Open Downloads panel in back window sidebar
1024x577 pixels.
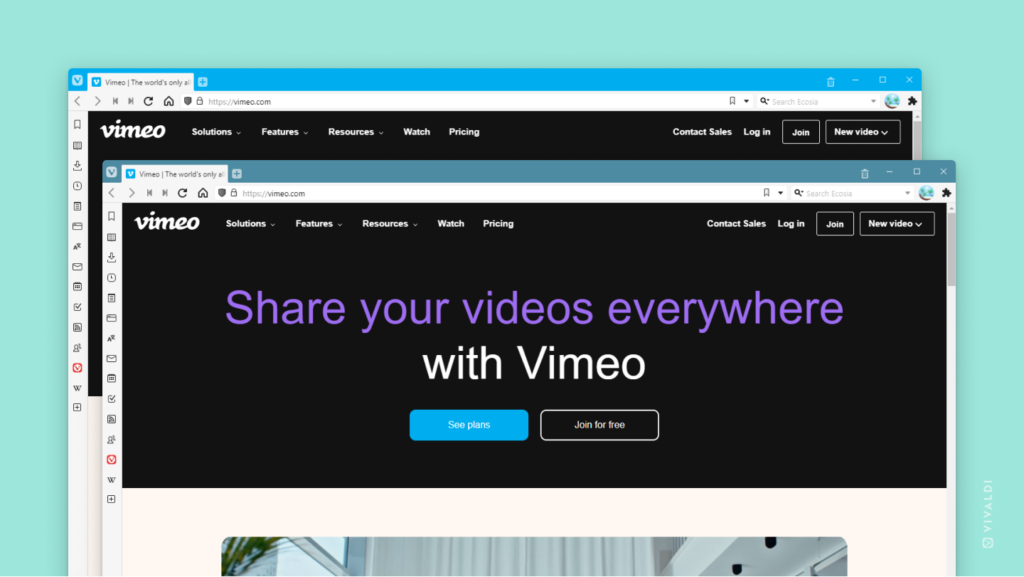click(77, 165)
